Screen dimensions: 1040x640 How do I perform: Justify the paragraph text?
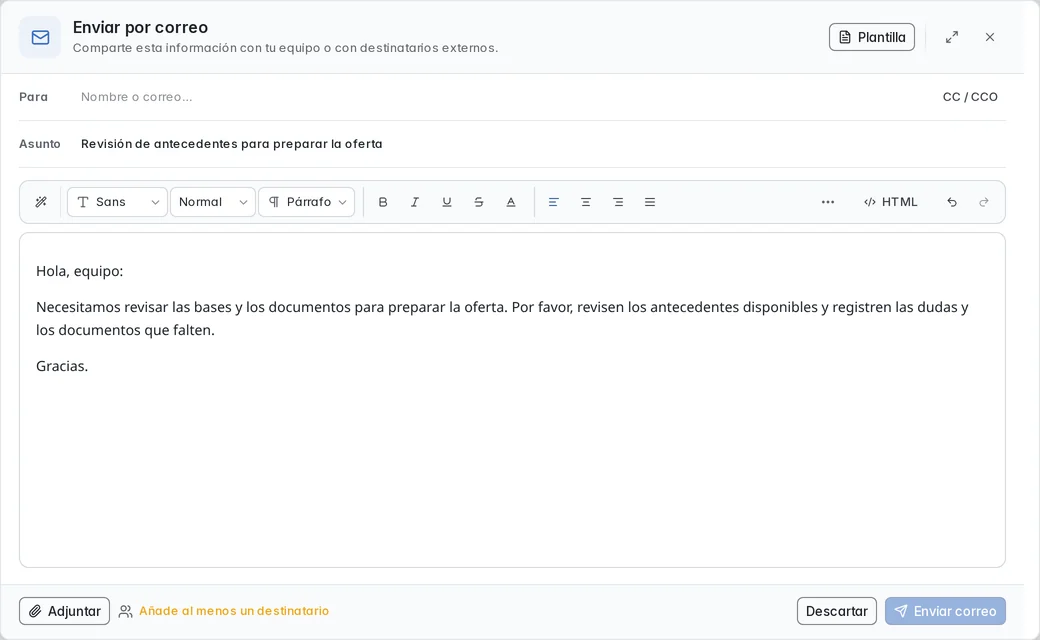pos(650,202)
